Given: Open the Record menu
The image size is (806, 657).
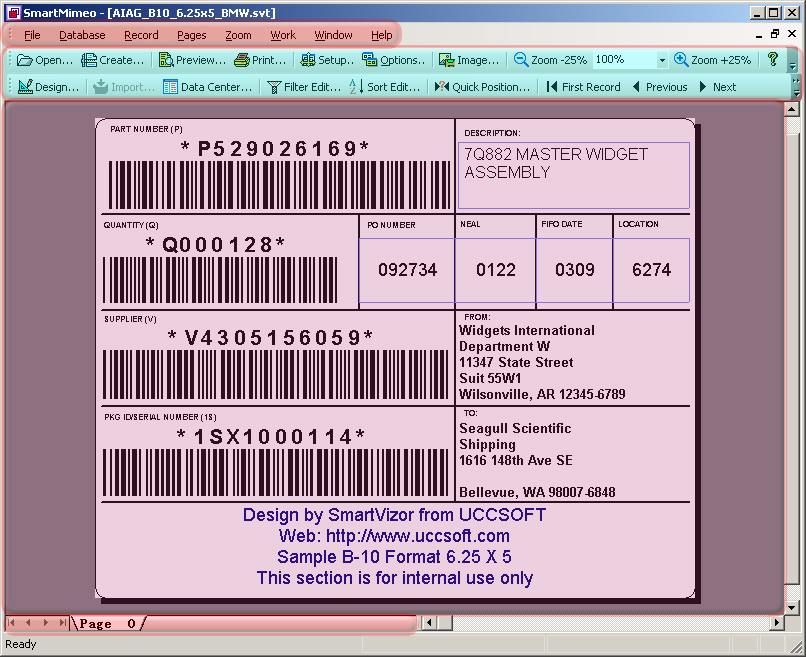Looking at the screenshot, I should pyautogui.click(x=141, y=35).
